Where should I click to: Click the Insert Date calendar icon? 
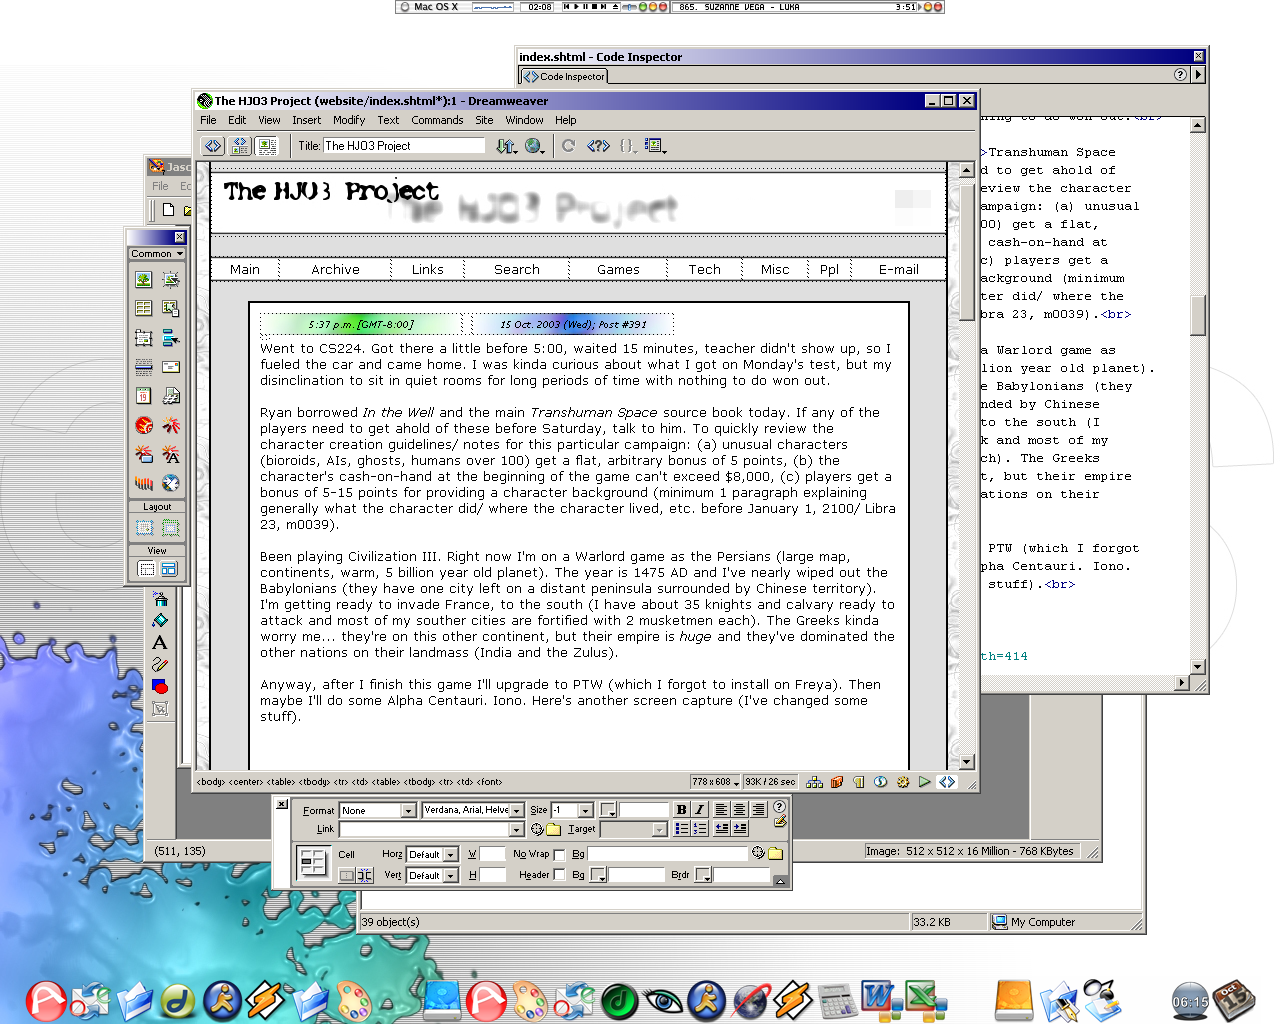coord(144,396)
